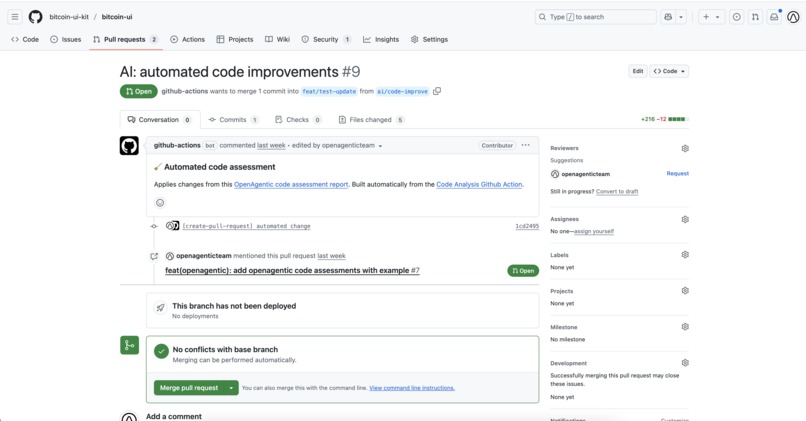Open notifications inbox icon

(774, 17)
